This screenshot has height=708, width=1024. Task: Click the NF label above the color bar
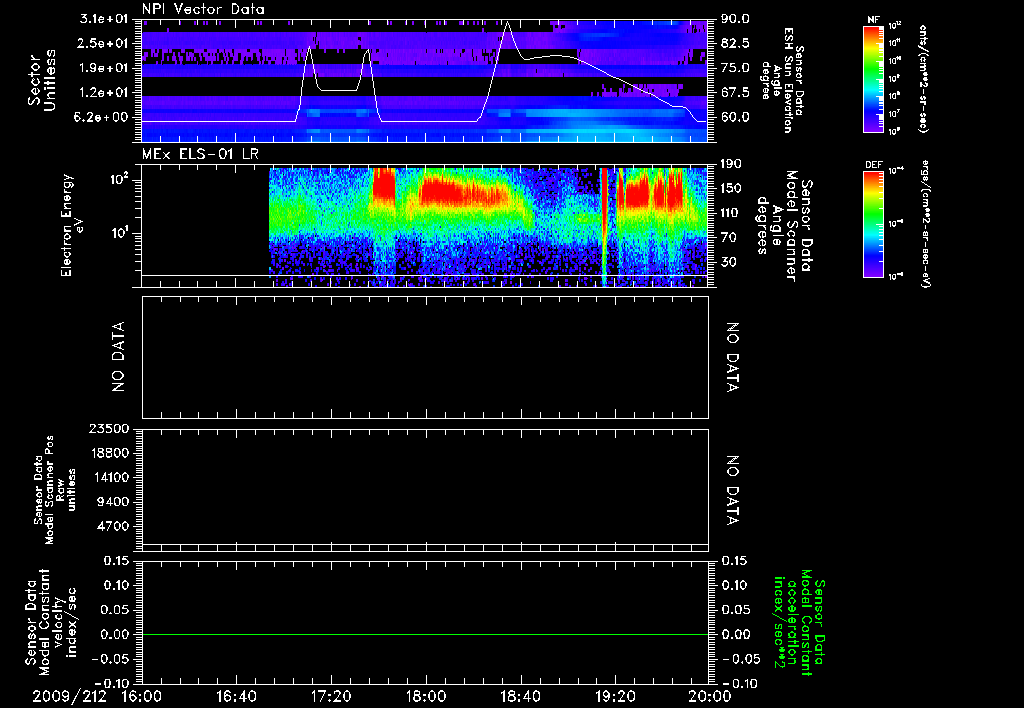[874, 20]
